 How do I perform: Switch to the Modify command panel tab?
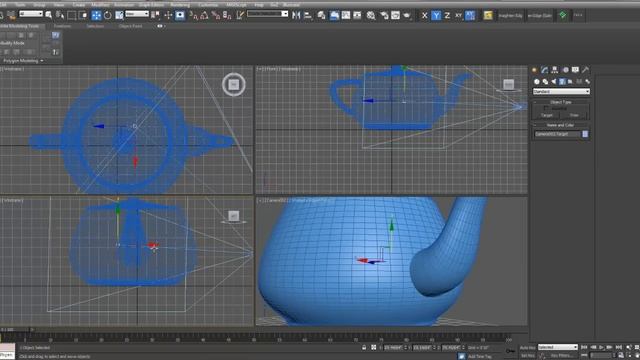(x=544, y=70)
